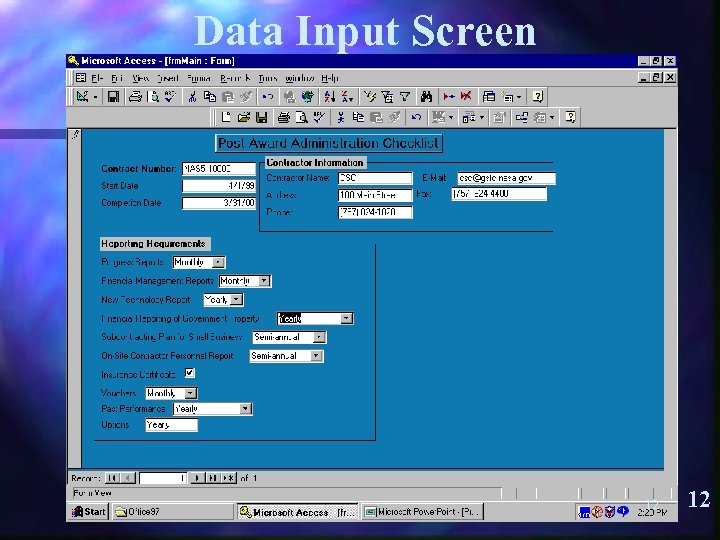The width and height of the screenshot is (720, 540).
Task: Click Apply Filter funnel icon
Action: (x=405, y=97)
